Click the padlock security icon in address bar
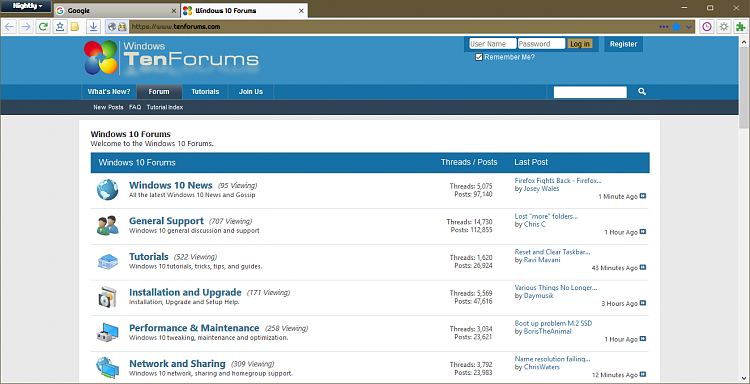The width and height of the screenshot is (750, 384). pyautogui.click(x=122, y=27)
